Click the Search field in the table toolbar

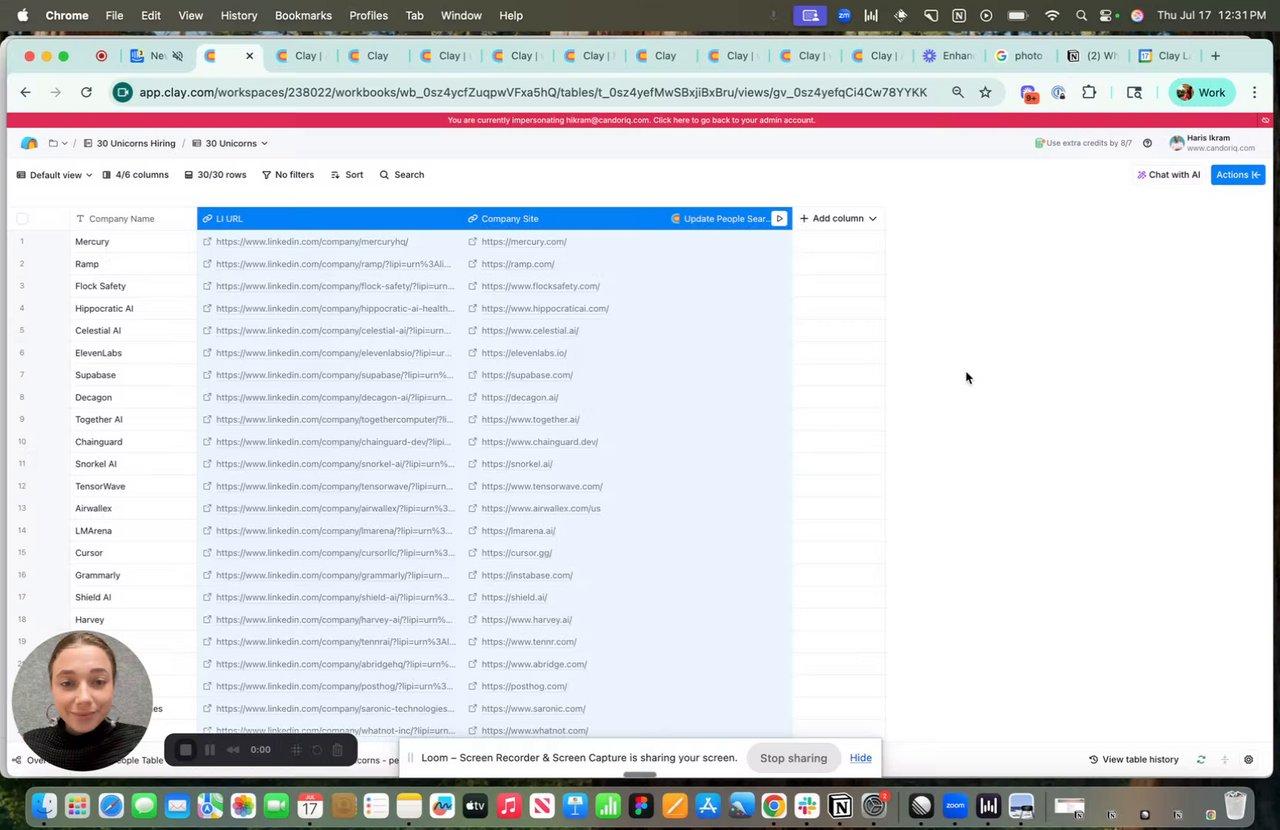pos(401,174)
